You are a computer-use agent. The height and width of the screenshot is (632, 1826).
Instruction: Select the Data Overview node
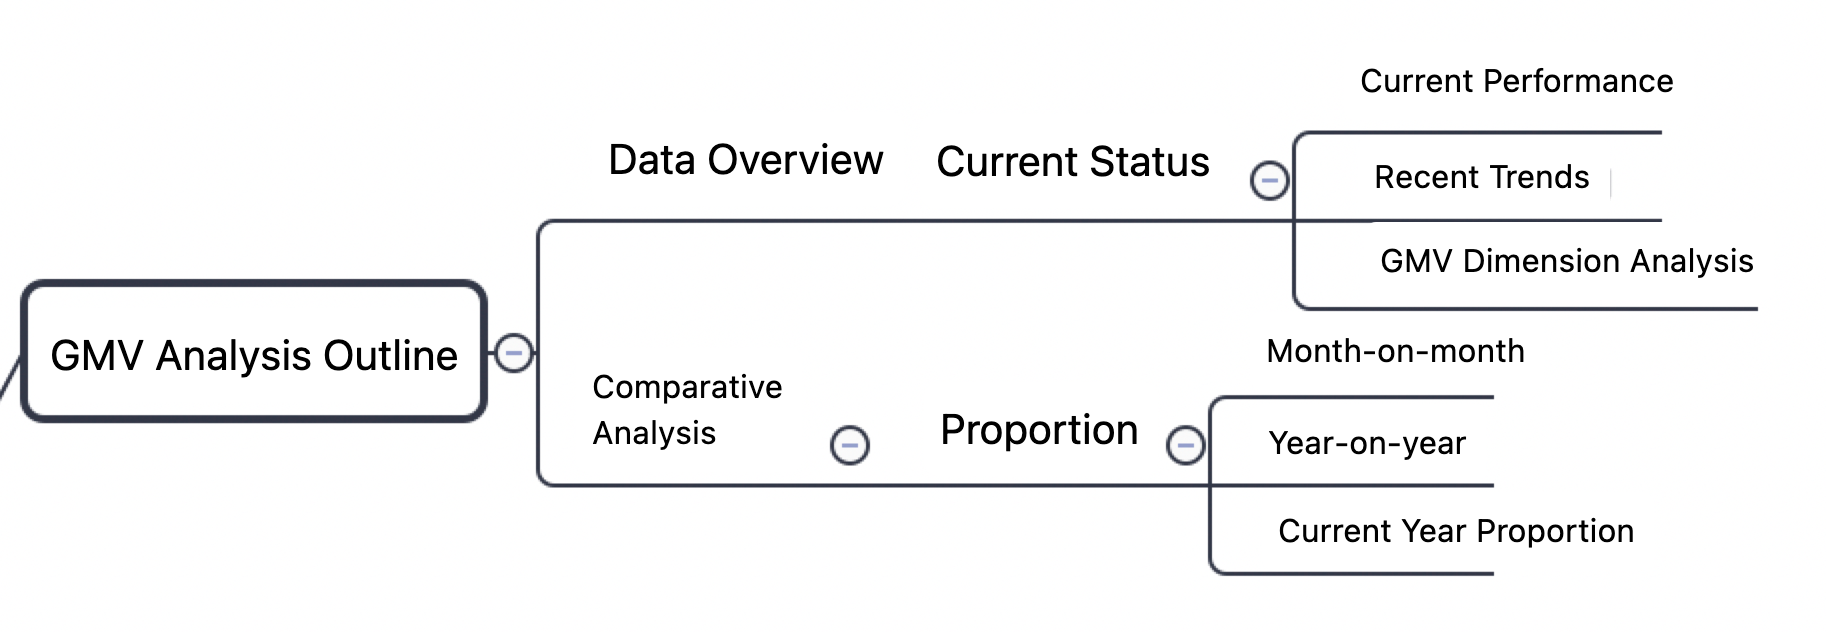746,160
